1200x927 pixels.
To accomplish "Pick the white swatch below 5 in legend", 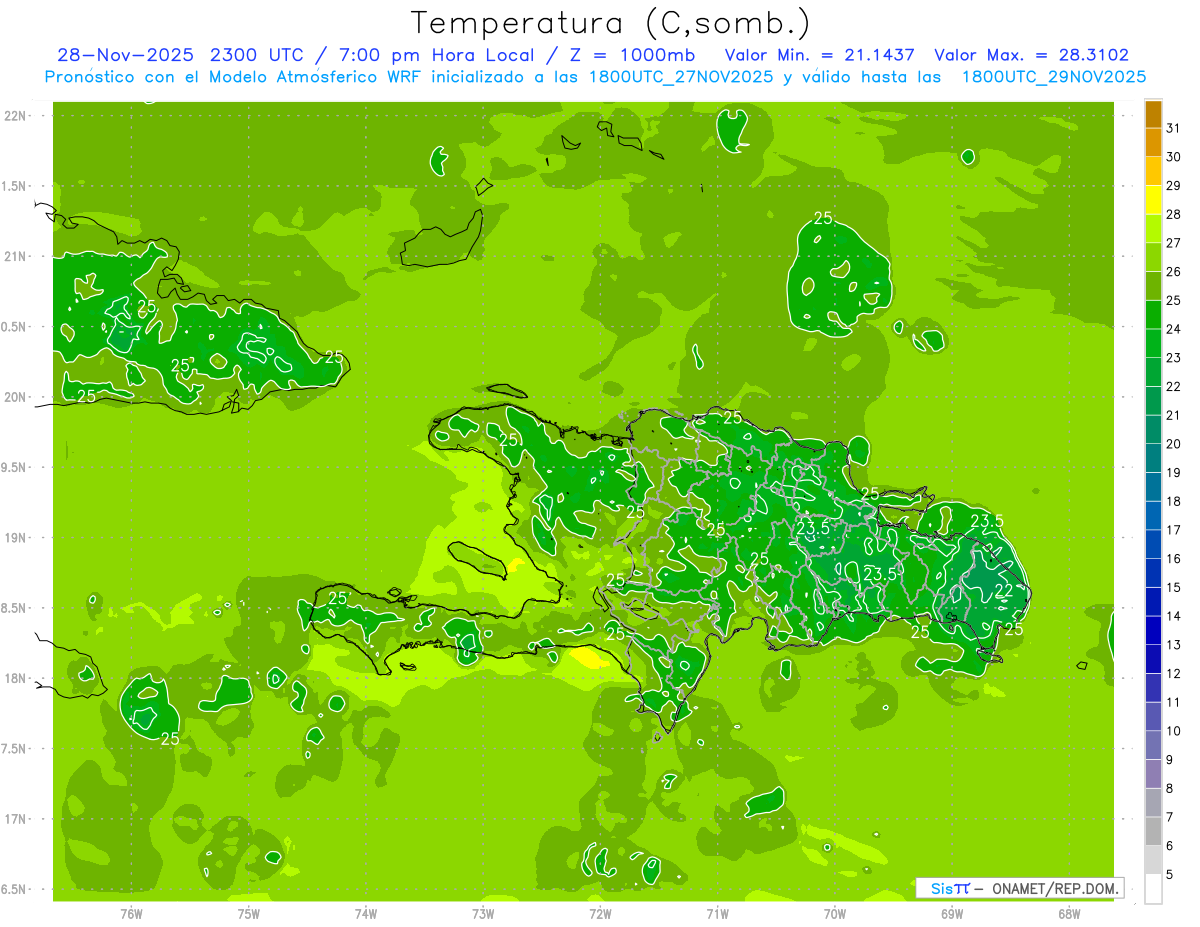I will (x=1153, y=889).
